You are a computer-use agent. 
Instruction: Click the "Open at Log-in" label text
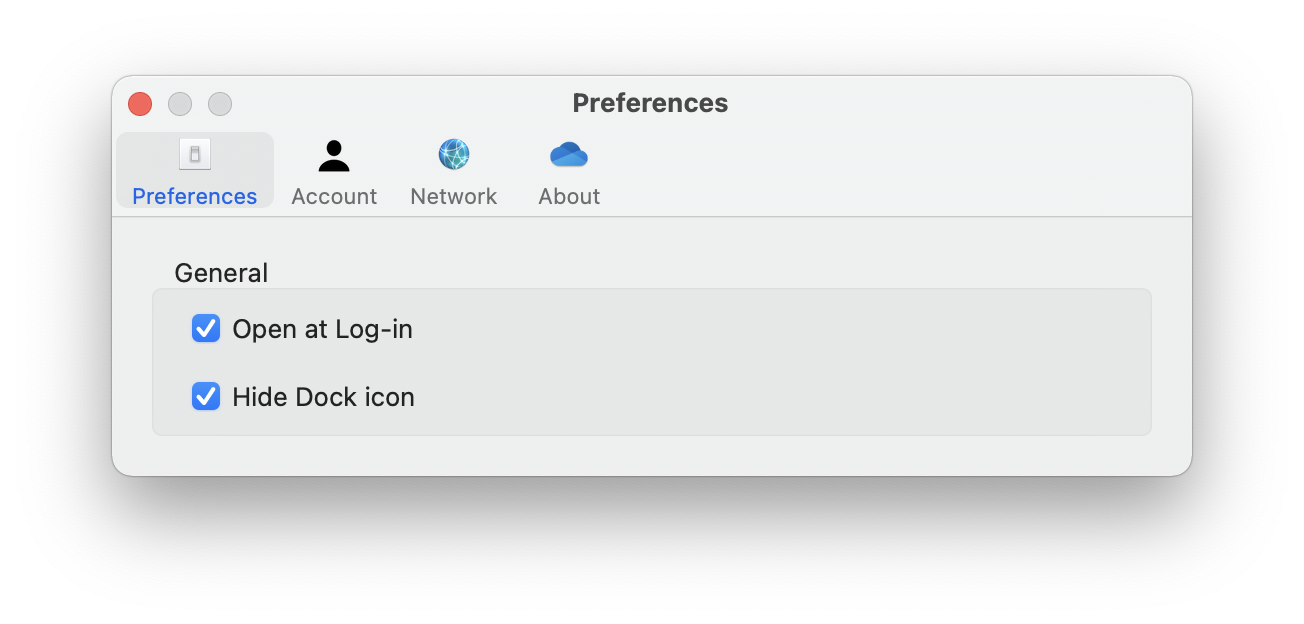pos(322,329)
